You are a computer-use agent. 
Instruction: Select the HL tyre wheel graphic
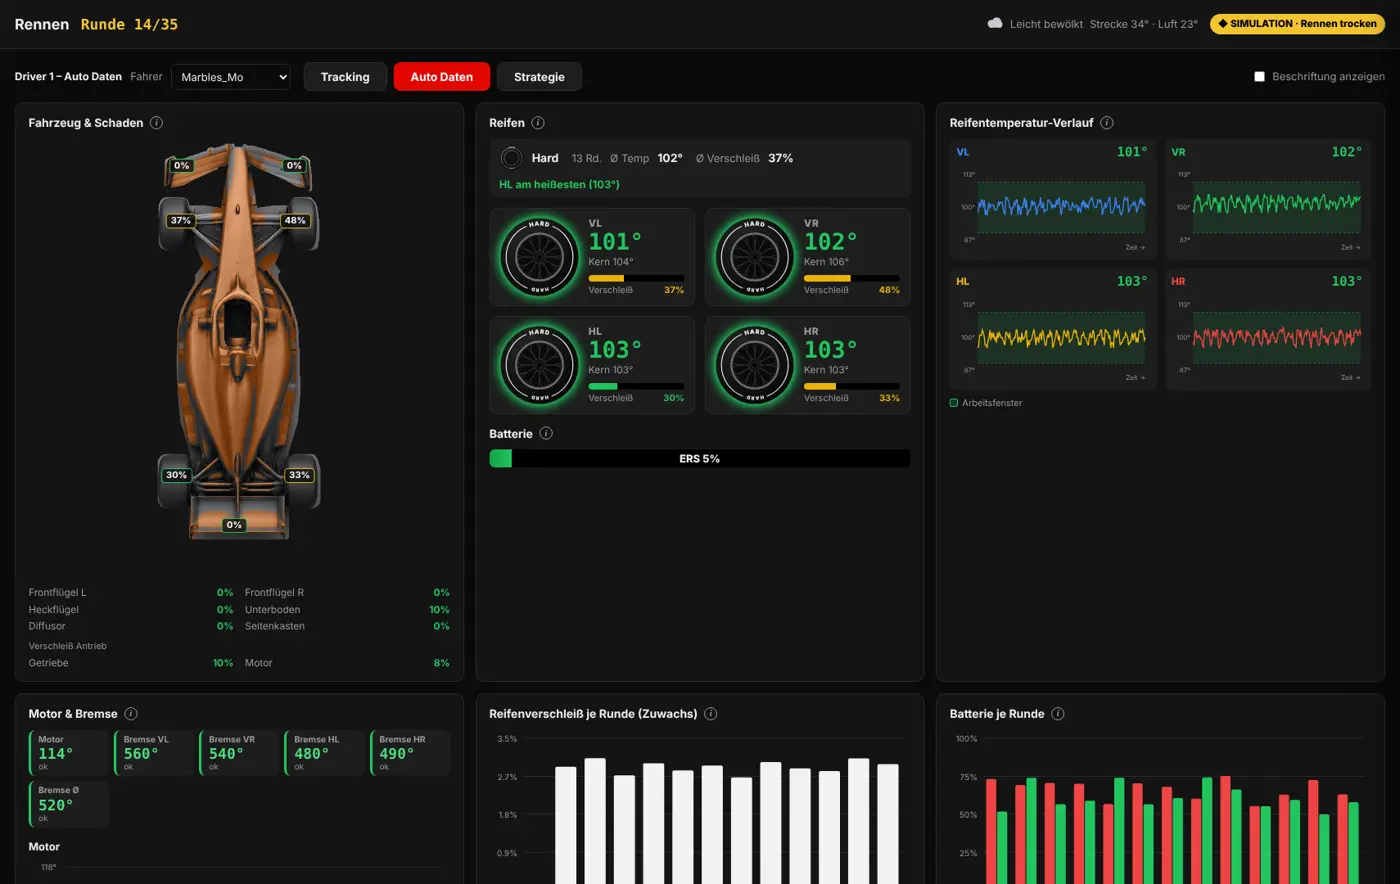tap(540, 364)
